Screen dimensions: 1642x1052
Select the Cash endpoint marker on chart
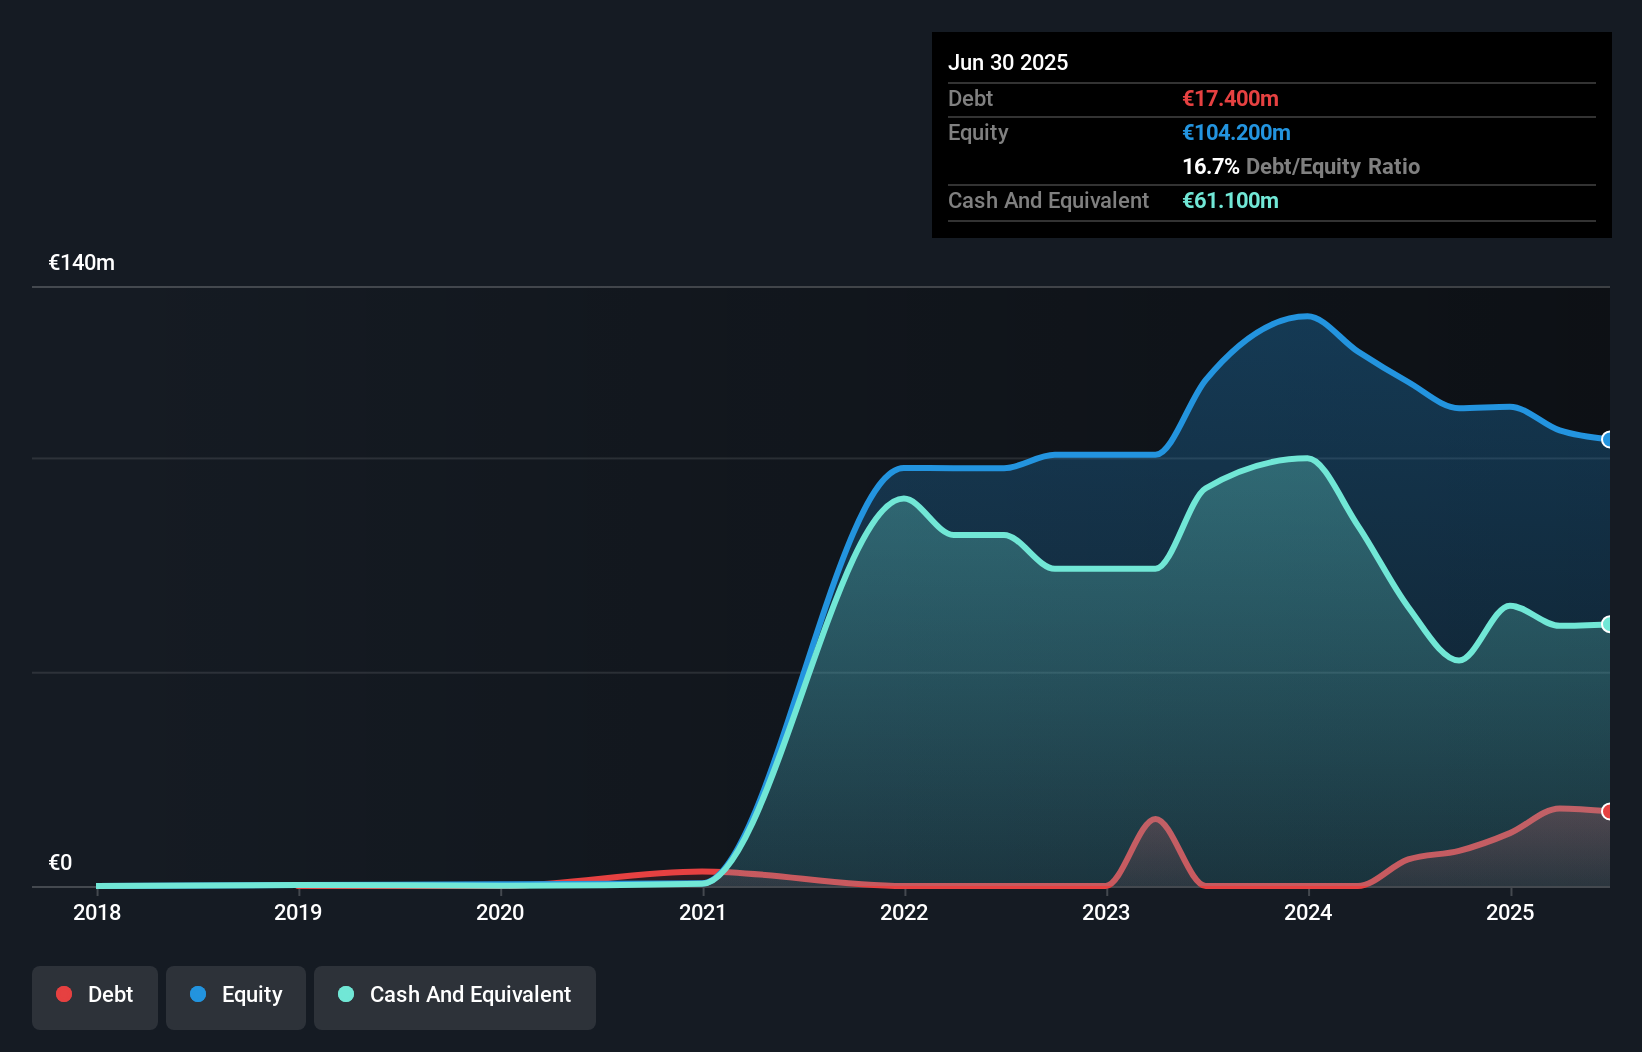click(x=1608, y=624)
